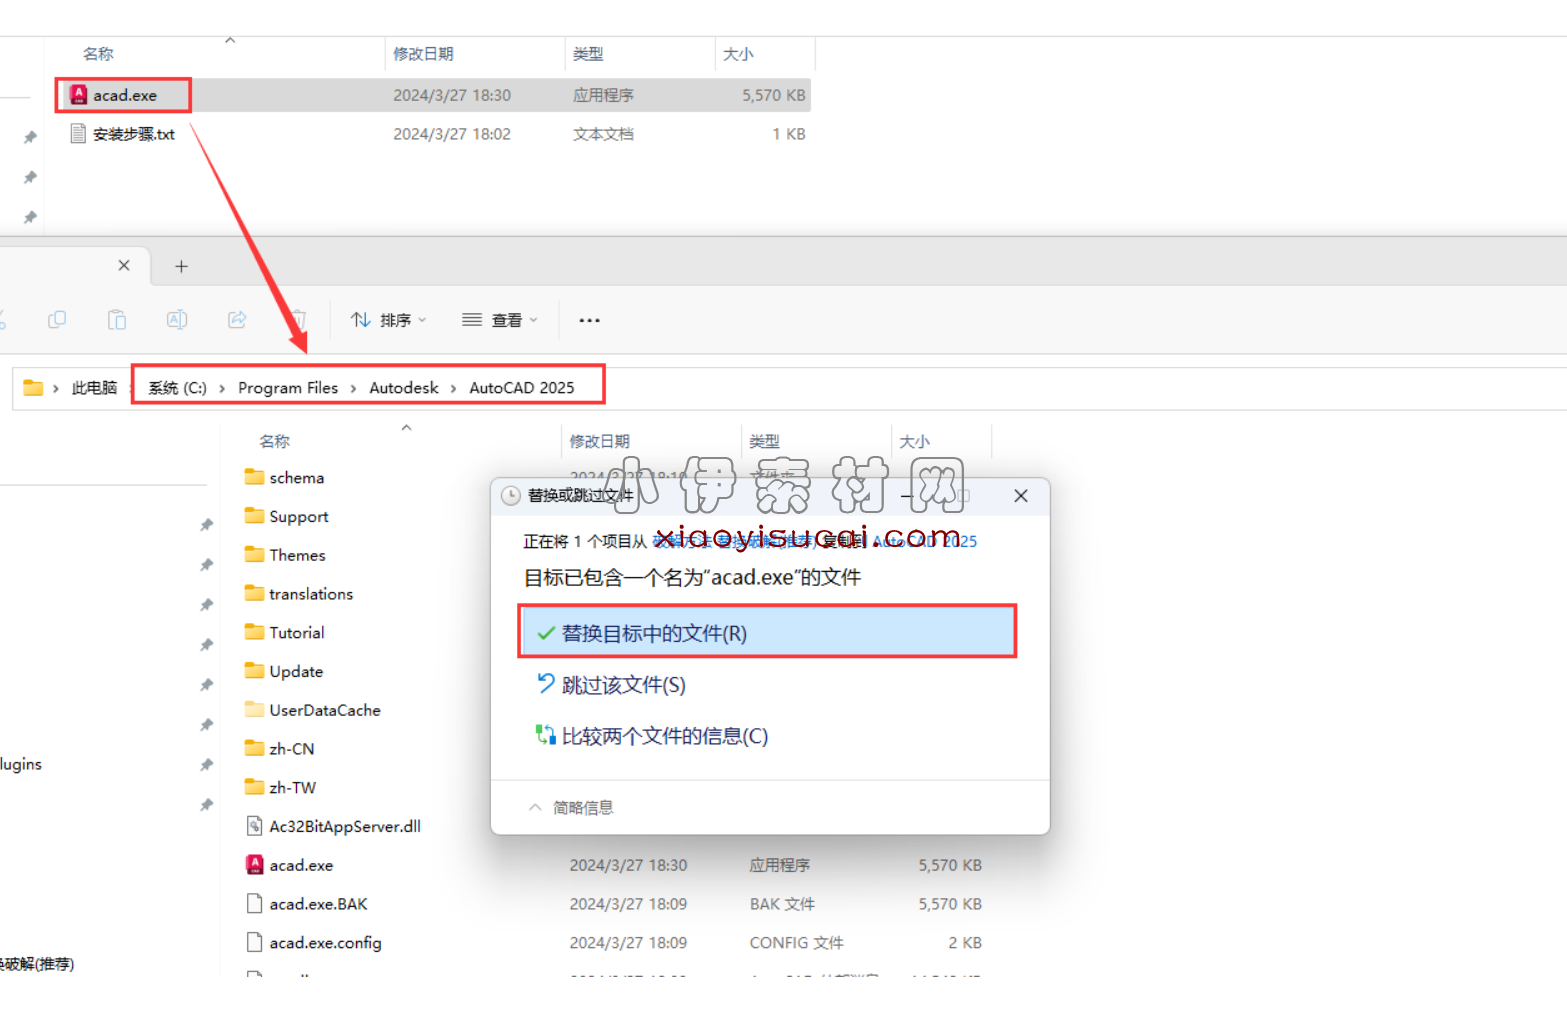Viewport: 1567px width, 1009px height.
Task: Open the Support folder
Action: [287, 517]
